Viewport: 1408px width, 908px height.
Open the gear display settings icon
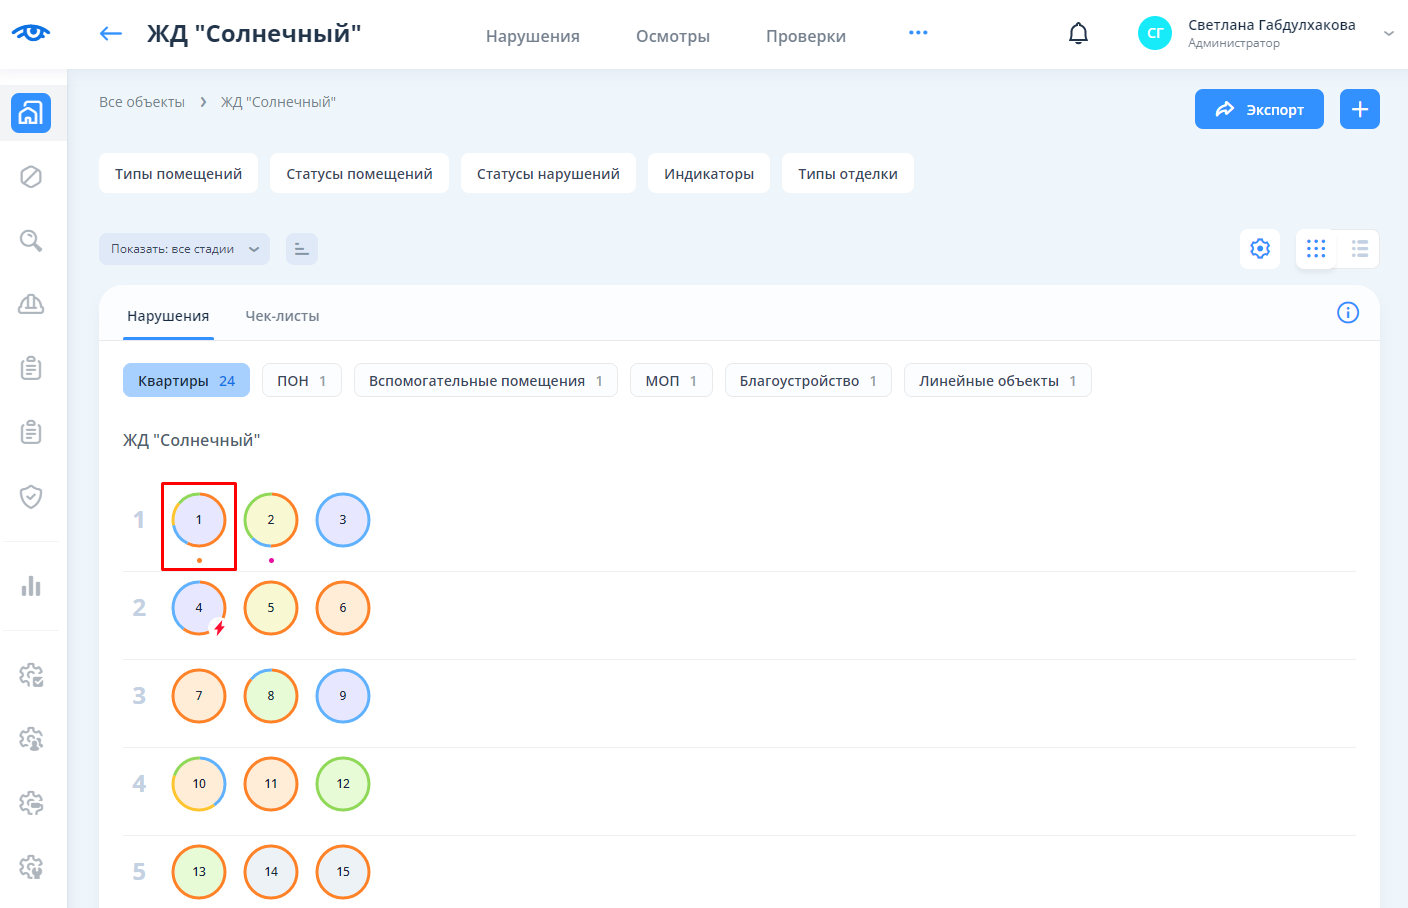[x=1260, y=248]
